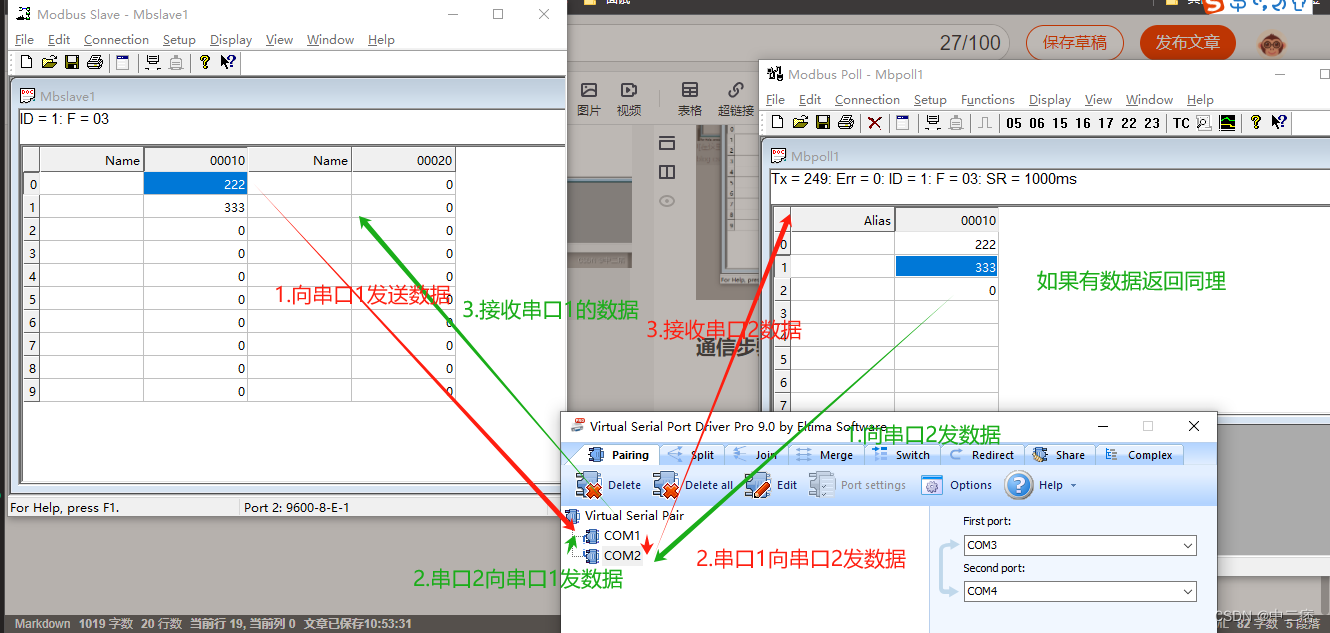Image resolution: width=1330 pixels, height=633 pixels.
Task: Click Connect icon in Modbus Poll toolbar
Action: 933,122
